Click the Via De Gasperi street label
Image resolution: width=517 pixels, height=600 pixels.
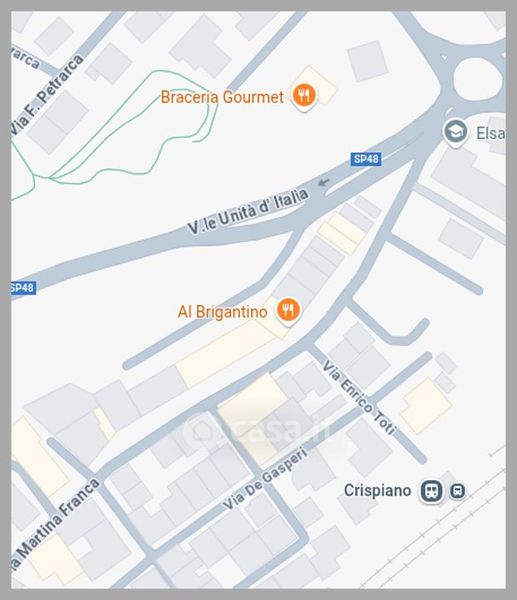coord(265,479)
